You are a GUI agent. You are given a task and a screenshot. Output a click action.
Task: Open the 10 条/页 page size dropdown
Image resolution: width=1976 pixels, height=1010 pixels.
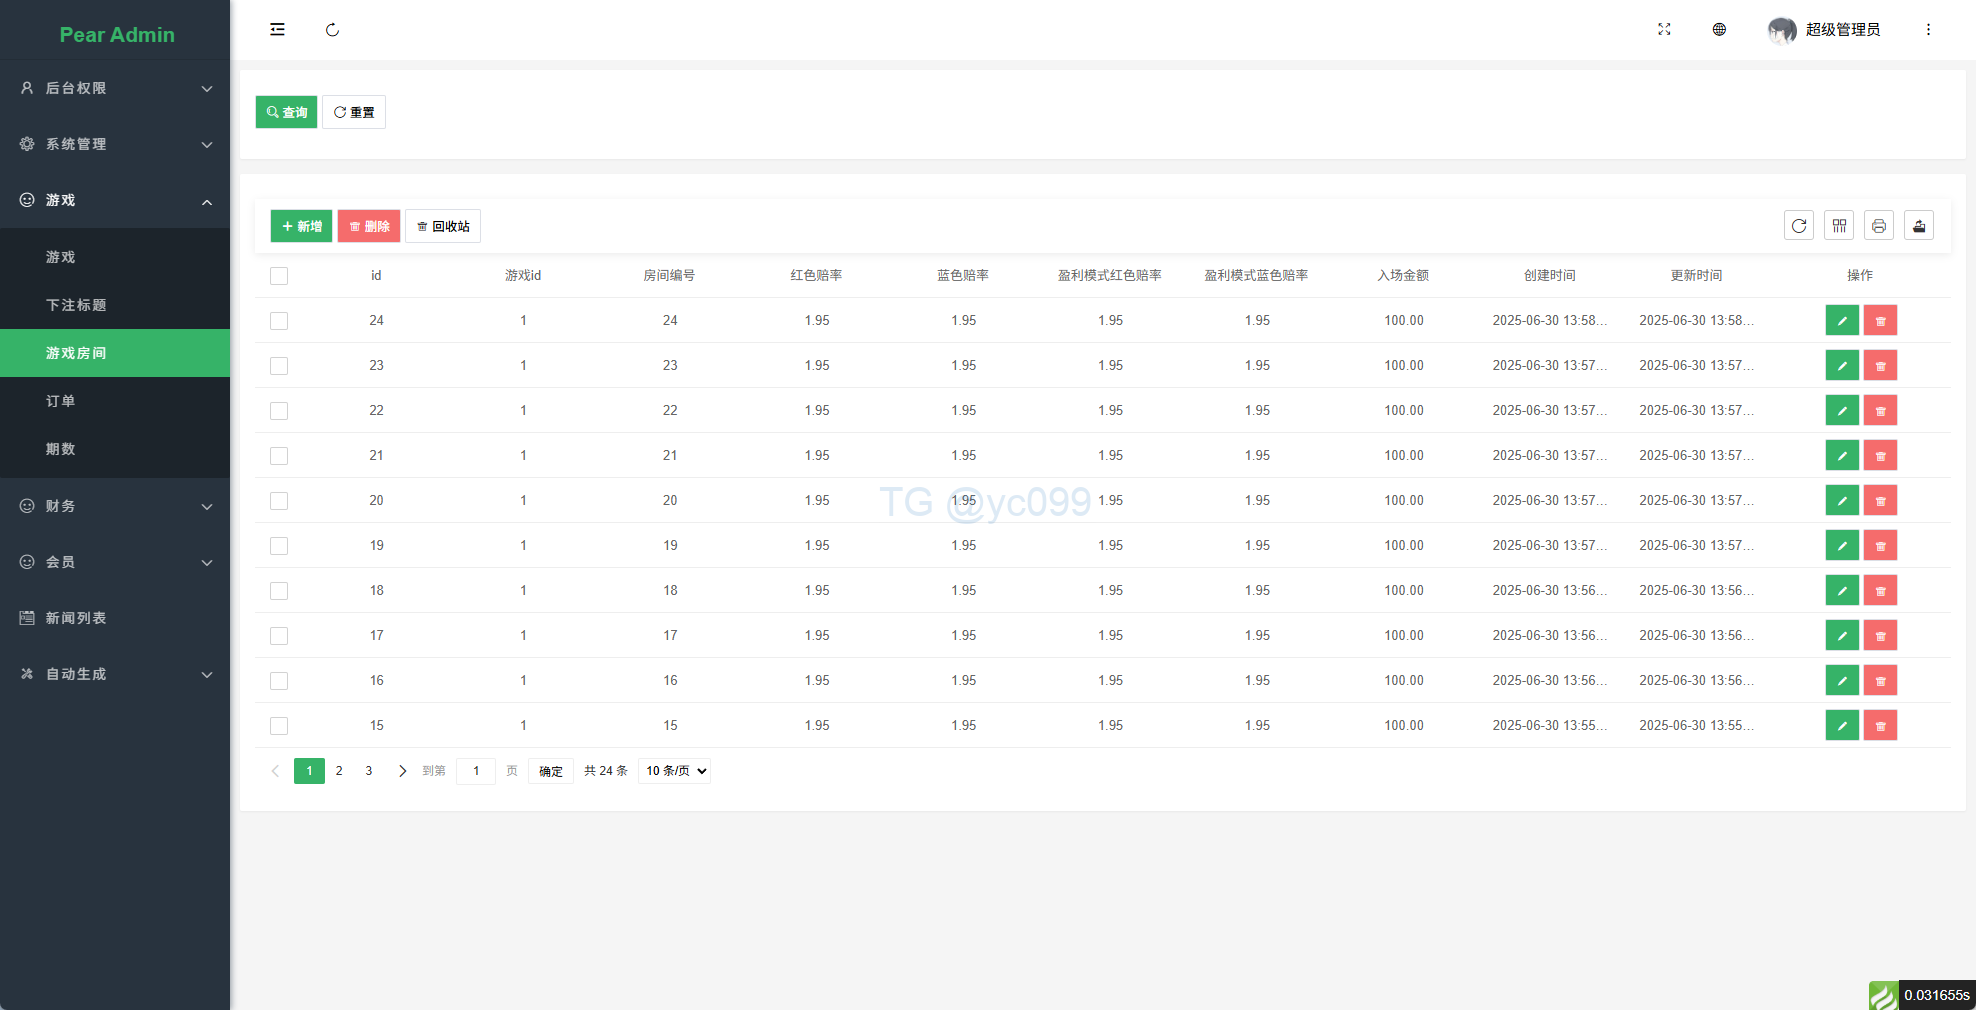675,771
